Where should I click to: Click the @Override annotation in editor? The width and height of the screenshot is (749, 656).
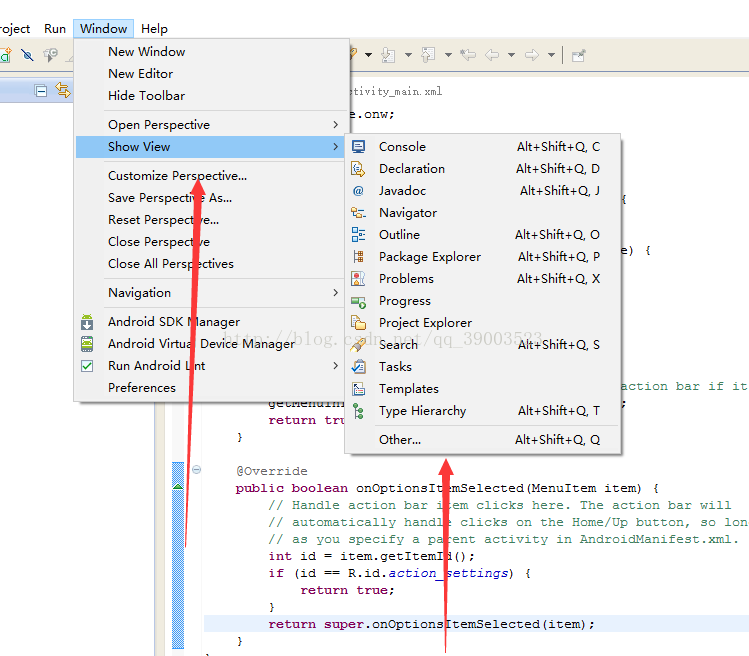(272, 471)
